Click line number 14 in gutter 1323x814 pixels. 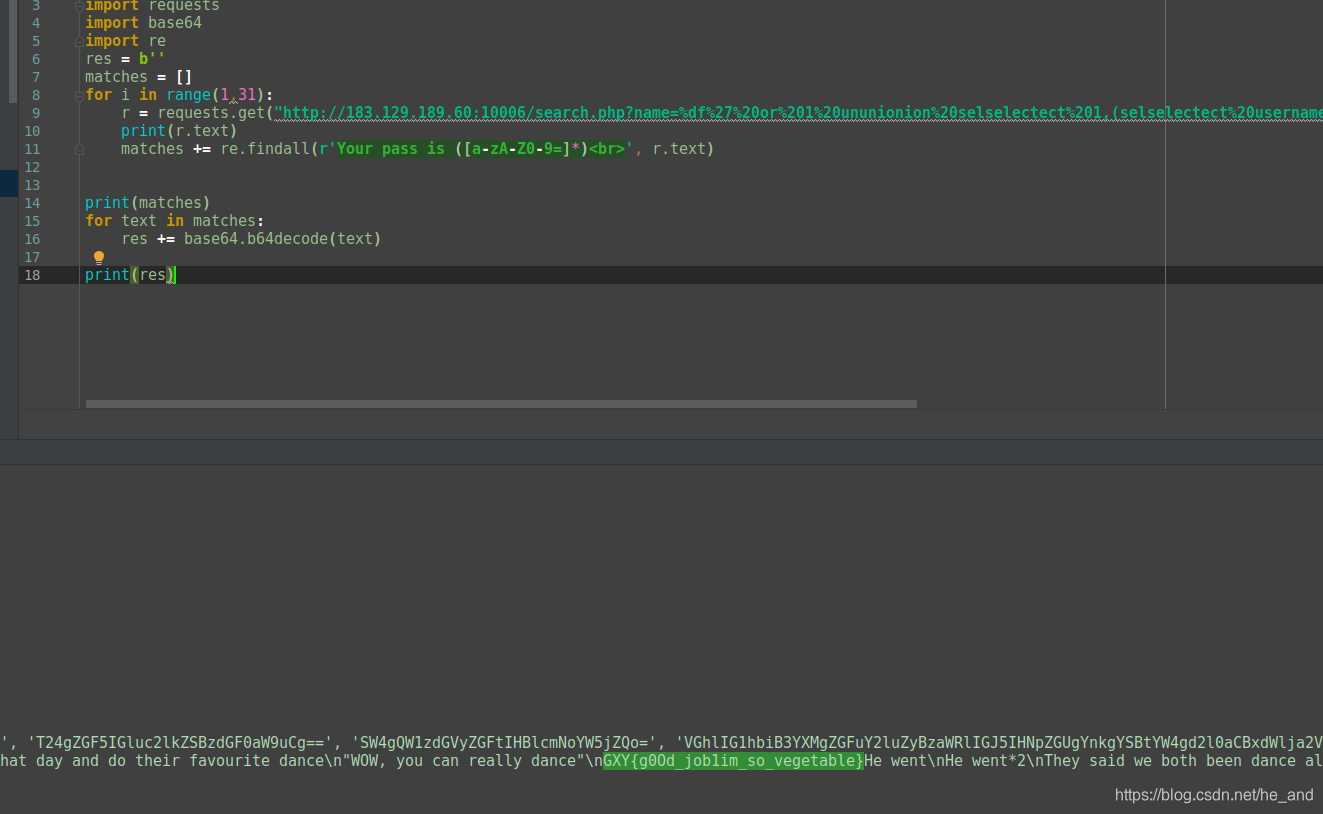[32, 203]
